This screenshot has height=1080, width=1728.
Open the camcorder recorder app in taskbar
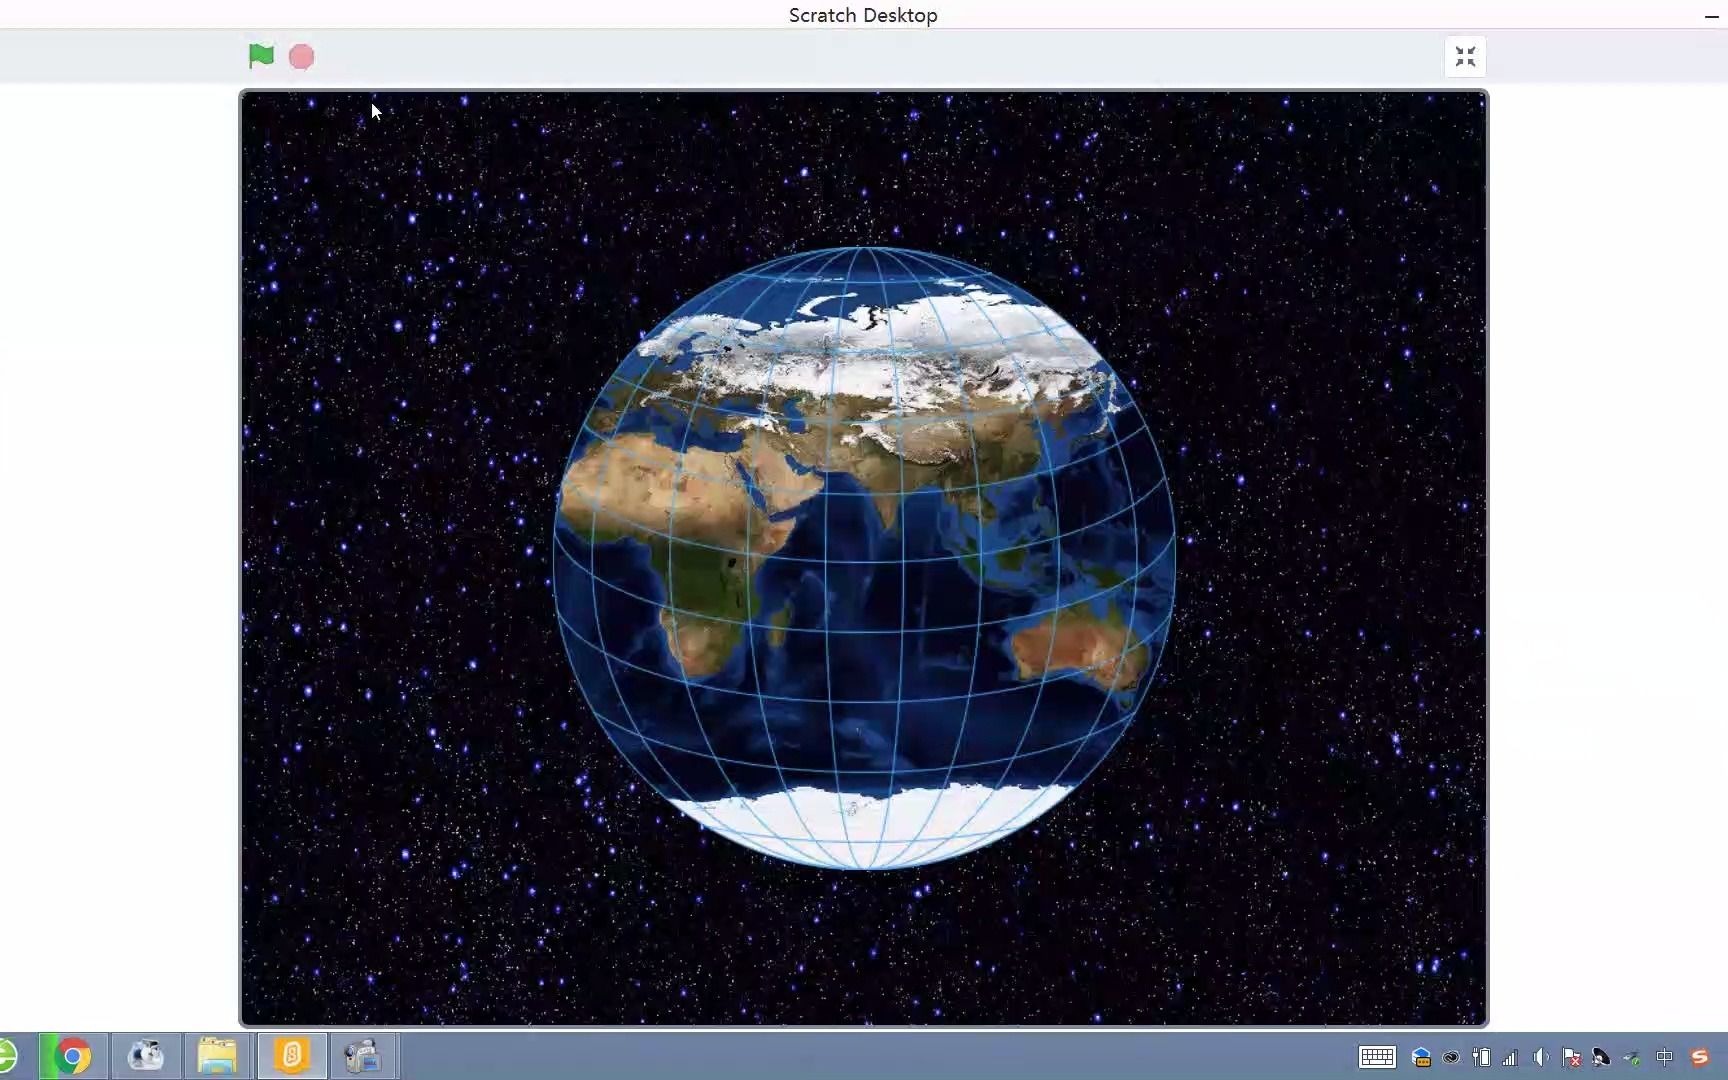tap(363, 1056)
